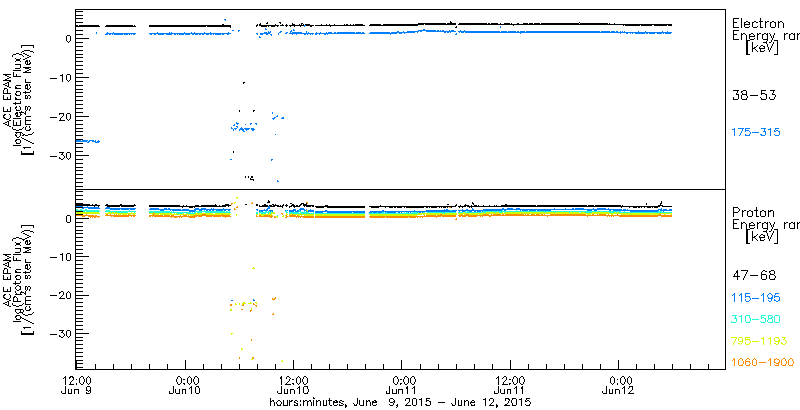Click the -20 tick on proton flux axis
This screenshot has width=800, height=410.
click(x=59, y=295)
